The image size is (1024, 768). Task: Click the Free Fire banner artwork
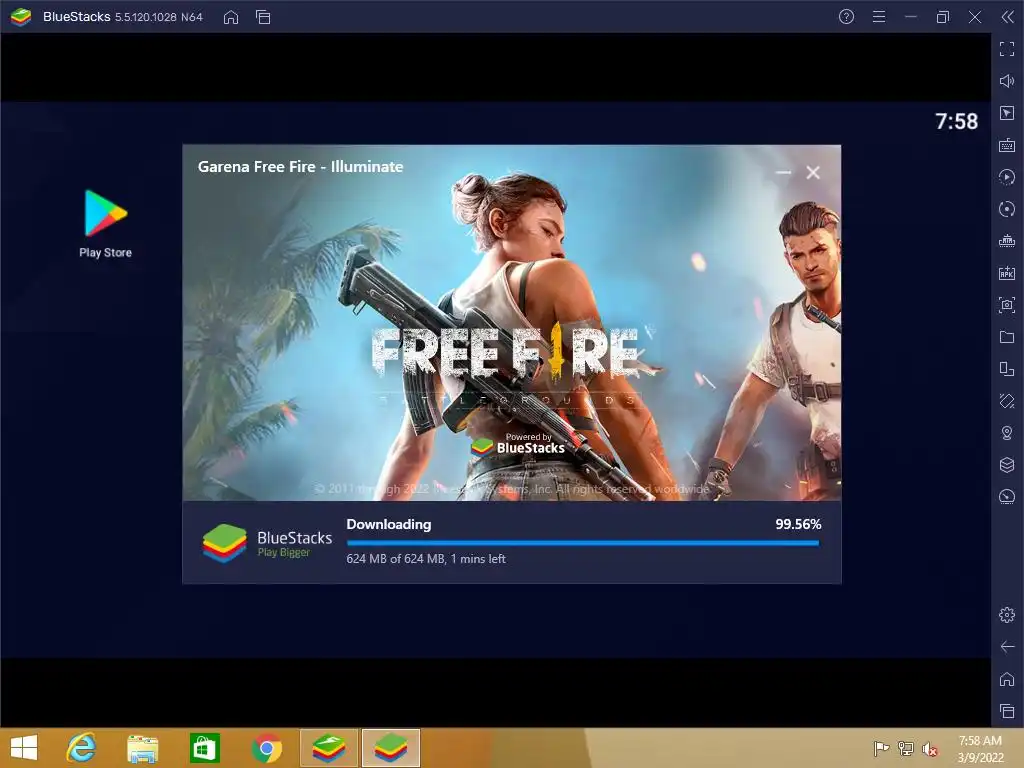coord(511,323)
